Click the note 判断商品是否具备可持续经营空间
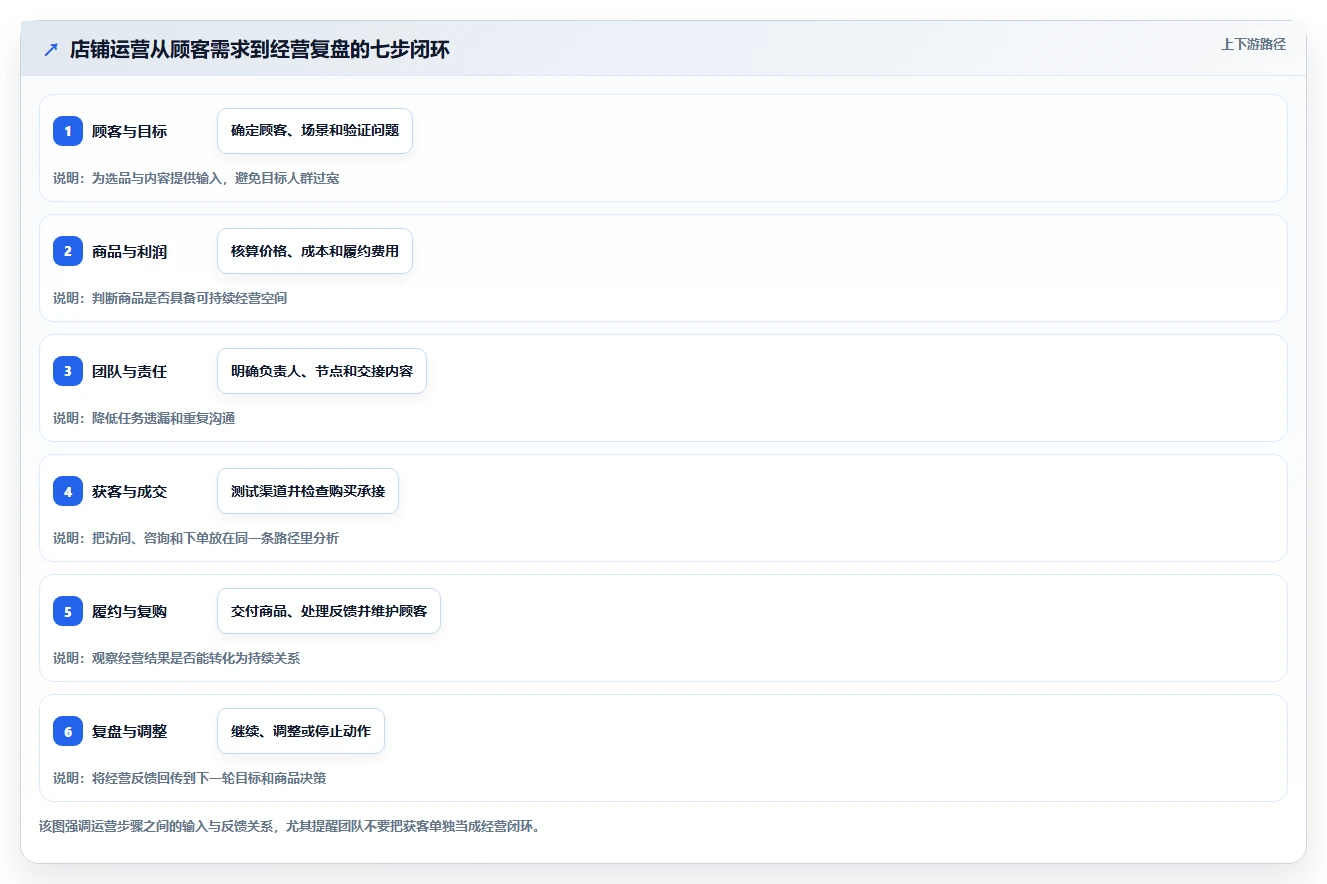Viewport: 1327px width, 884px height. tap(189, 298)
